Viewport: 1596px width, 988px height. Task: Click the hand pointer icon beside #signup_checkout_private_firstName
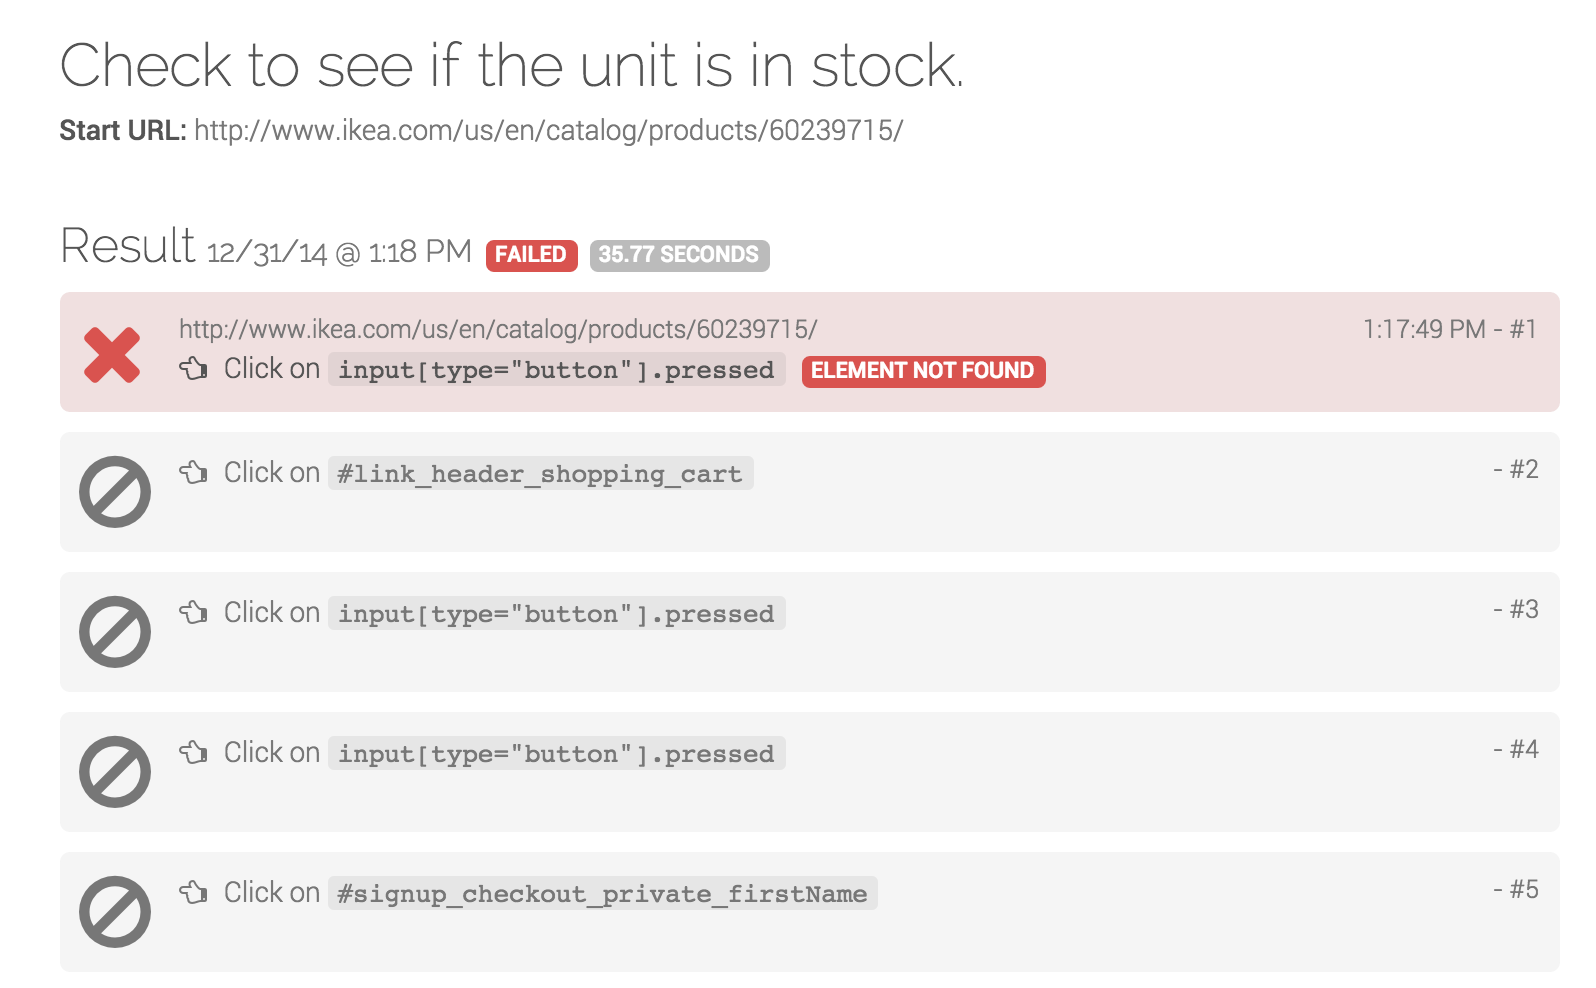tap(194, 892)
